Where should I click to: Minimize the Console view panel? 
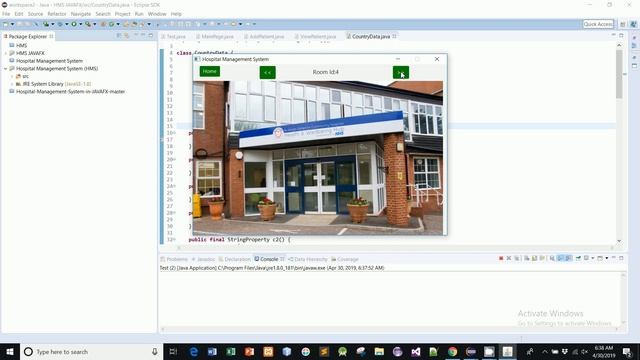coord(613,258)
